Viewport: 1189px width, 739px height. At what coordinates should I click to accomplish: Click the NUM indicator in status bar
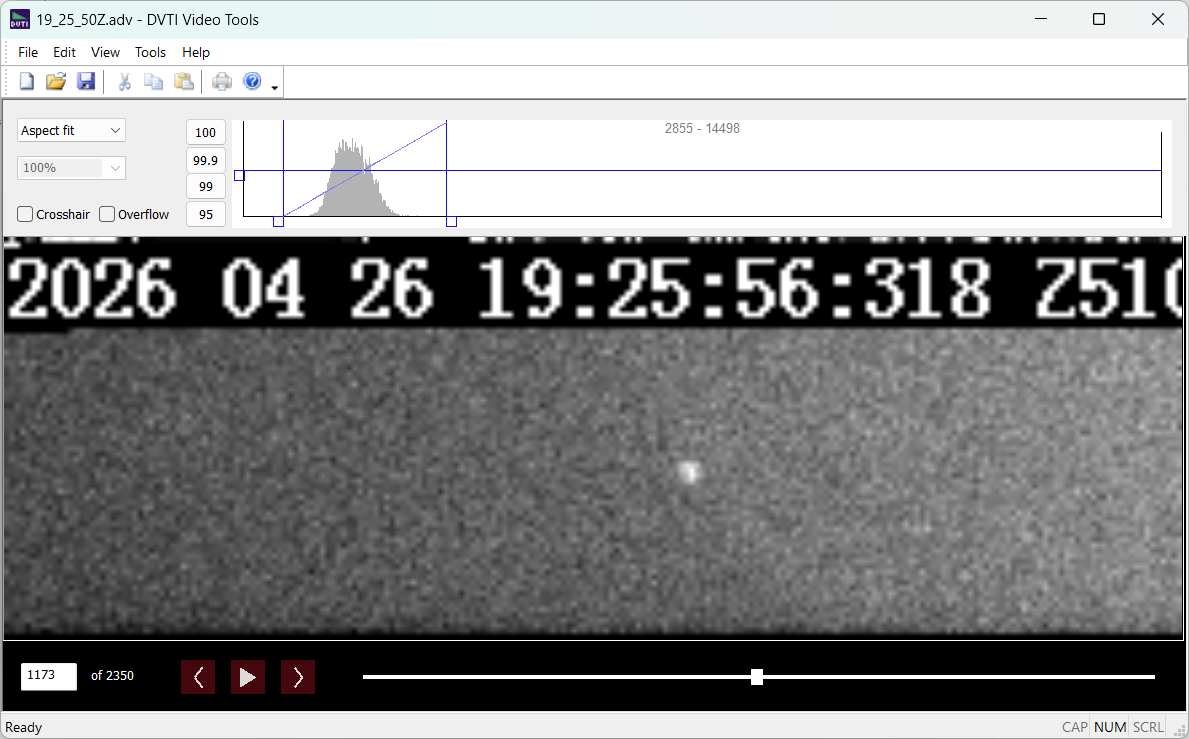pos(1110,728)
